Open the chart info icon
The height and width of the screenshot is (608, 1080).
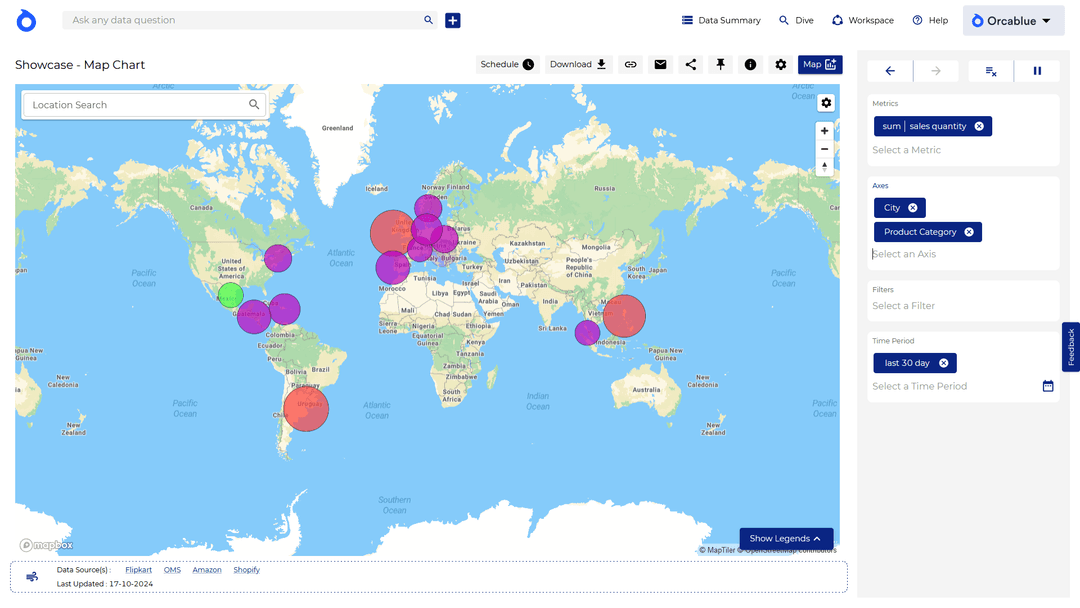click(x=750, y=64)
